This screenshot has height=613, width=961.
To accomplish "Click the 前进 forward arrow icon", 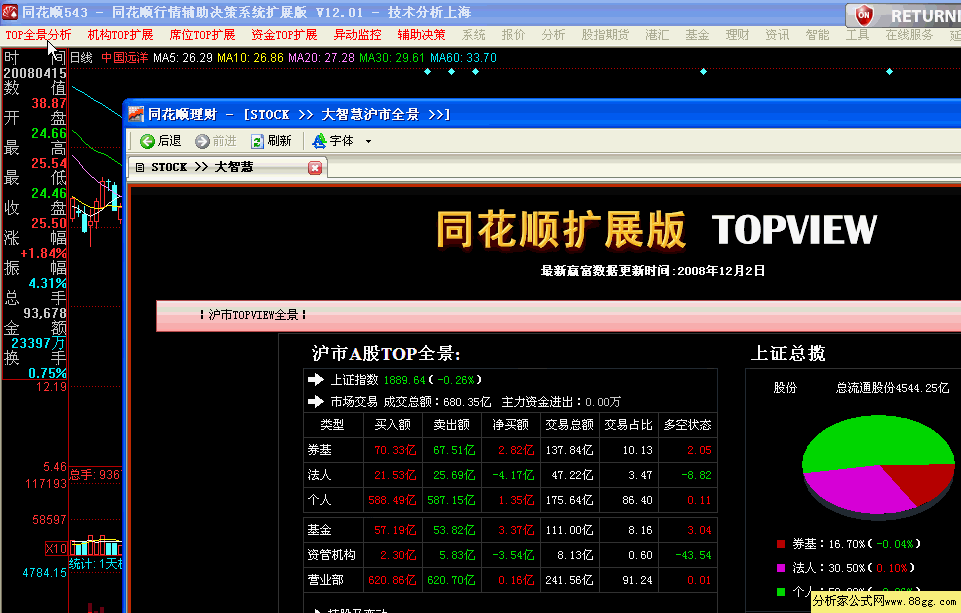I will click(202, 142).
